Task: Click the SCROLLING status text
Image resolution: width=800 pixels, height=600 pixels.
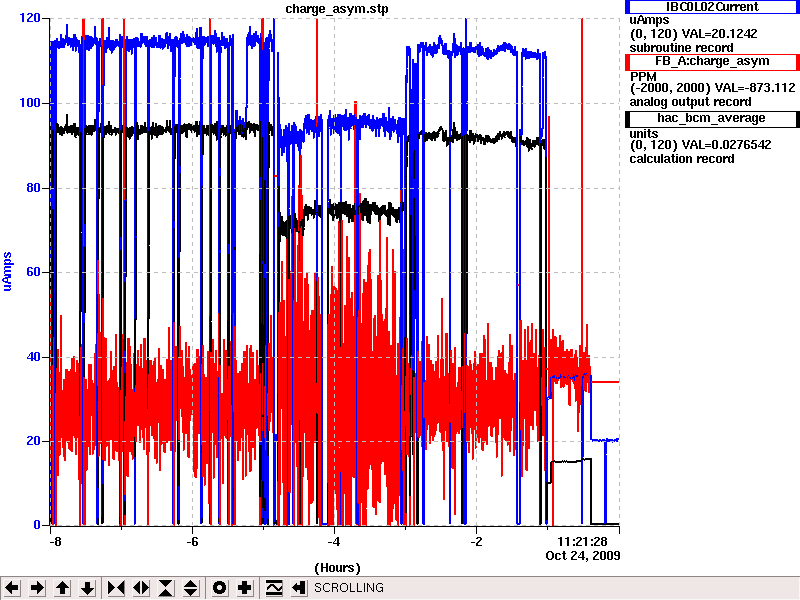Action: click(x=348, y=588)
